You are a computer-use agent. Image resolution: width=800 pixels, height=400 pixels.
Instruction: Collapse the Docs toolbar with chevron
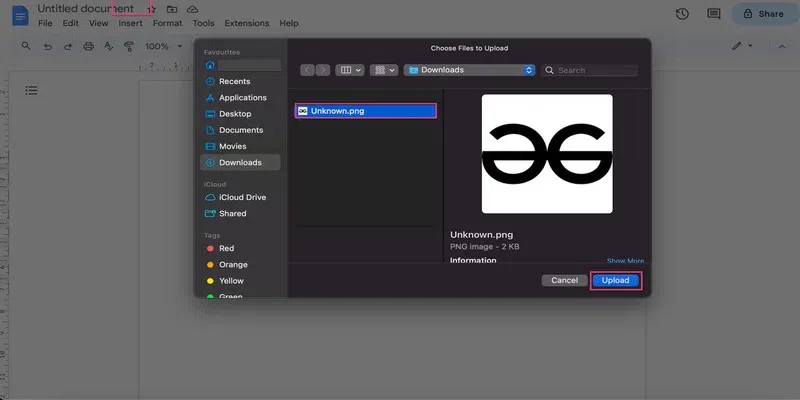782,46
